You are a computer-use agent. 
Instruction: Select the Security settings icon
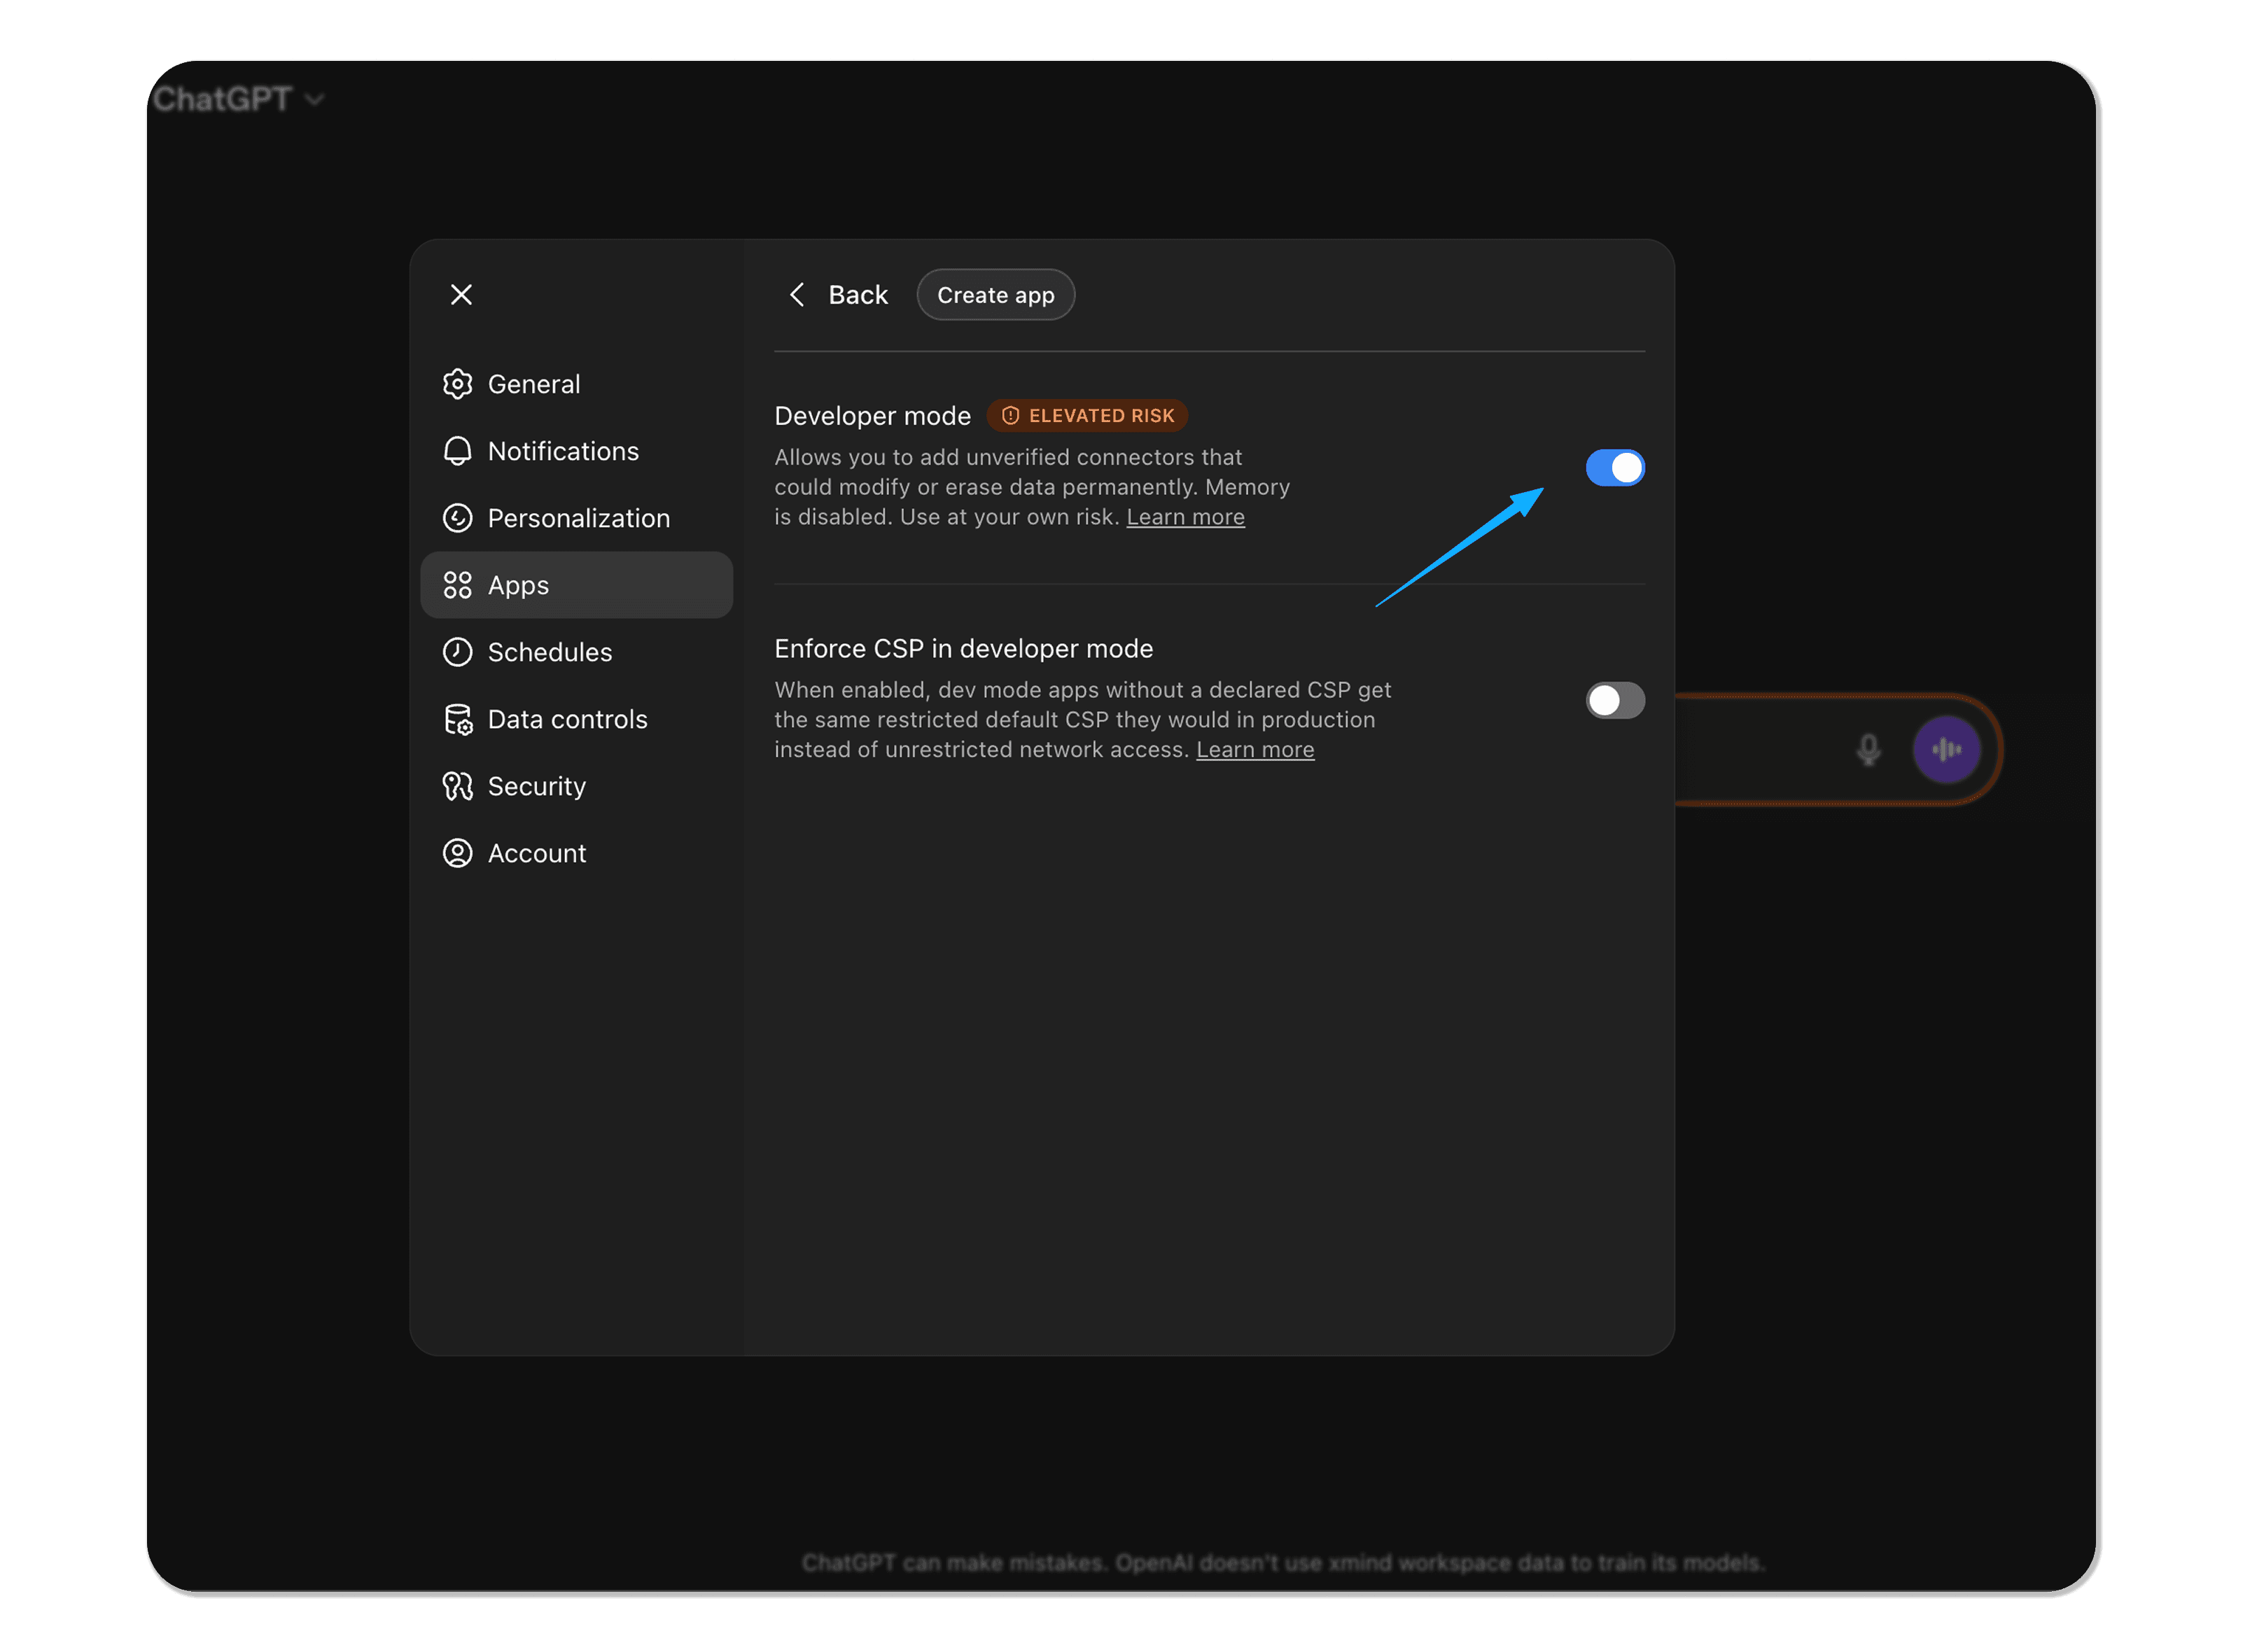click(x=458, y=786)
